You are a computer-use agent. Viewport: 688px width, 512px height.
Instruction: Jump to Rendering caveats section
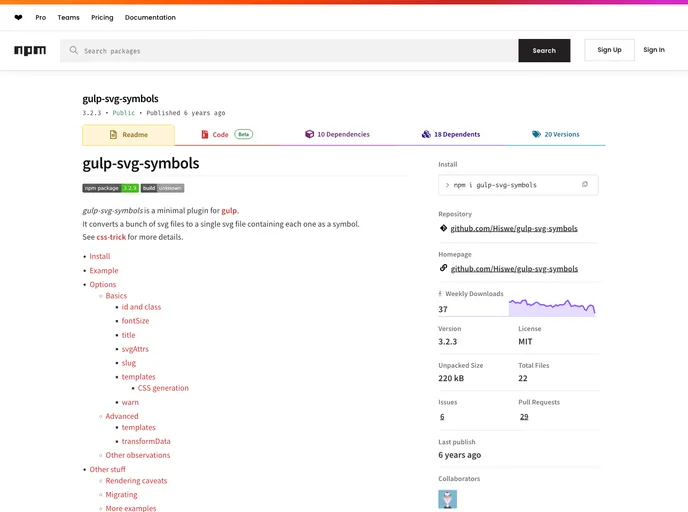click(136, 480)
